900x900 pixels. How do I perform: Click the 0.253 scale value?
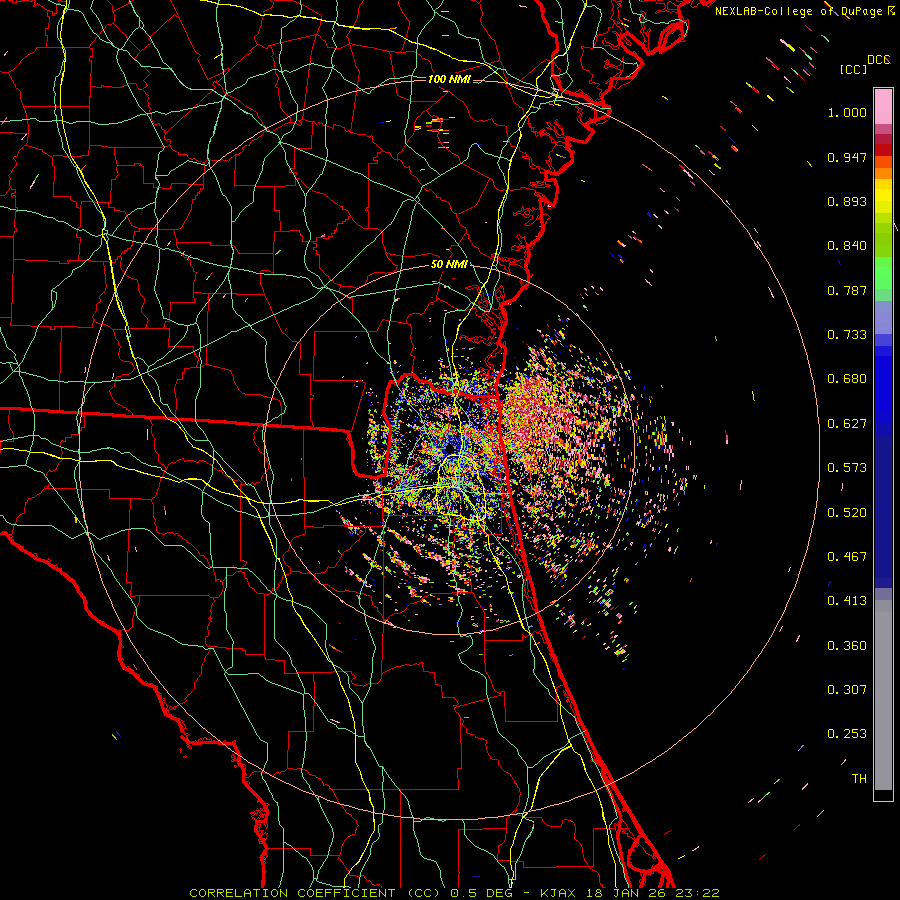847,734
